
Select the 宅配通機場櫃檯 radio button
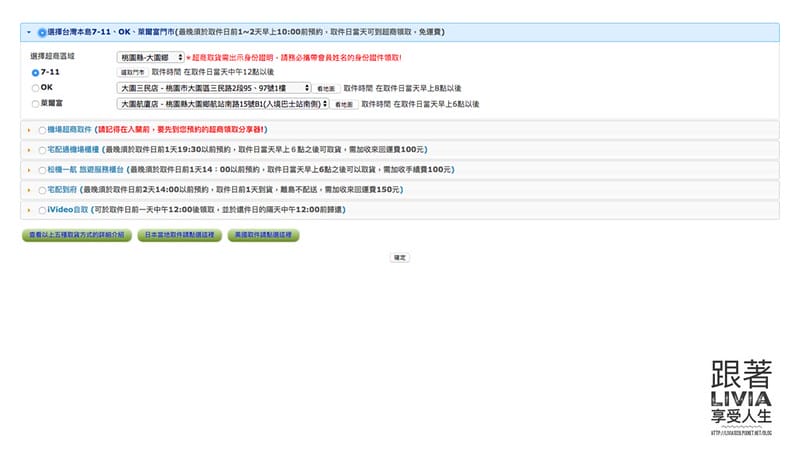pos(42,150)
